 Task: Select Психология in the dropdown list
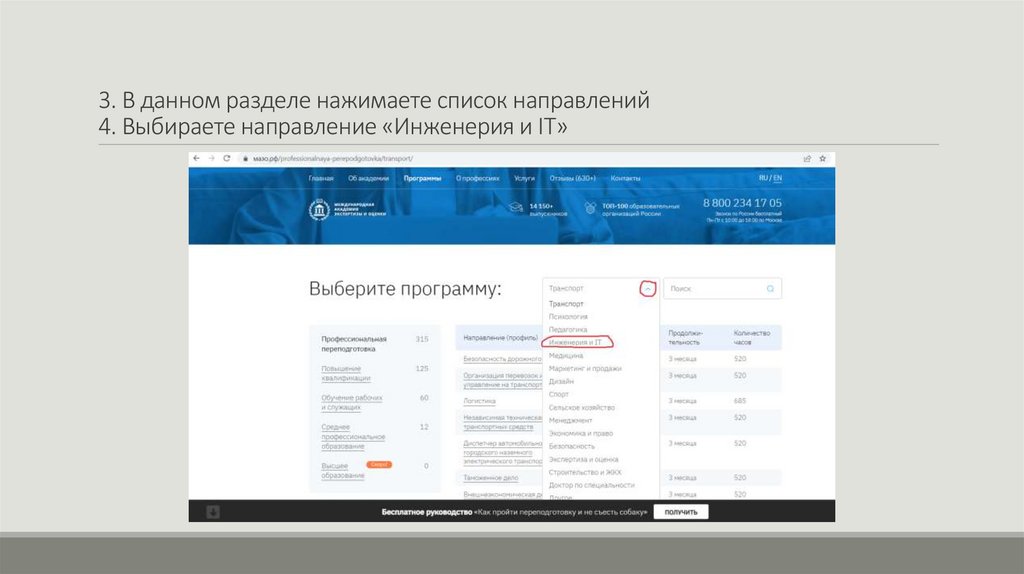568,317
